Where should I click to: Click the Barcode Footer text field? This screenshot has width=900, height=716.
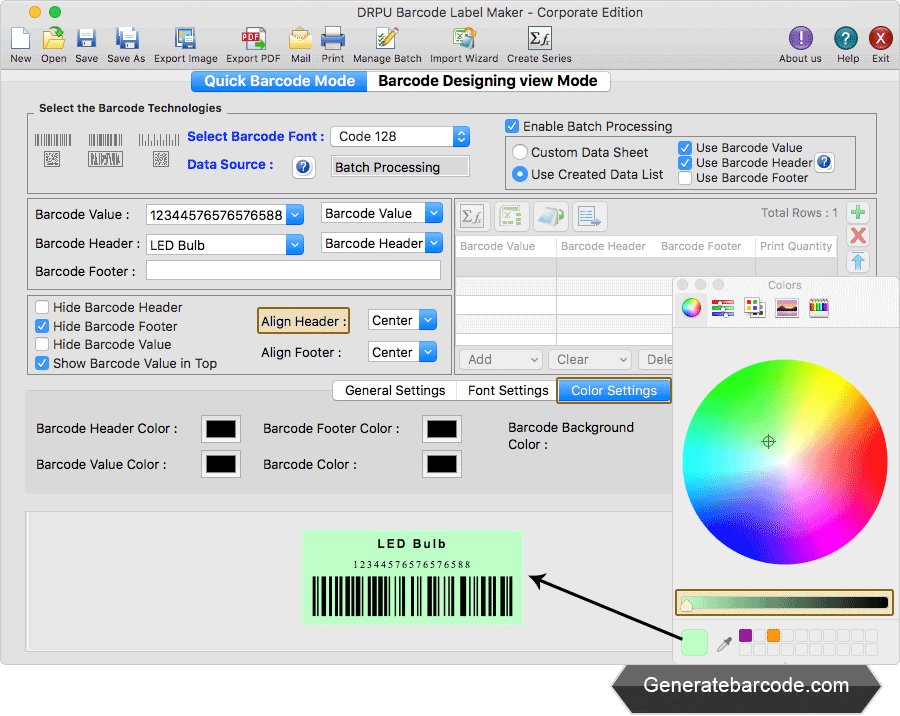pos(293,270)
